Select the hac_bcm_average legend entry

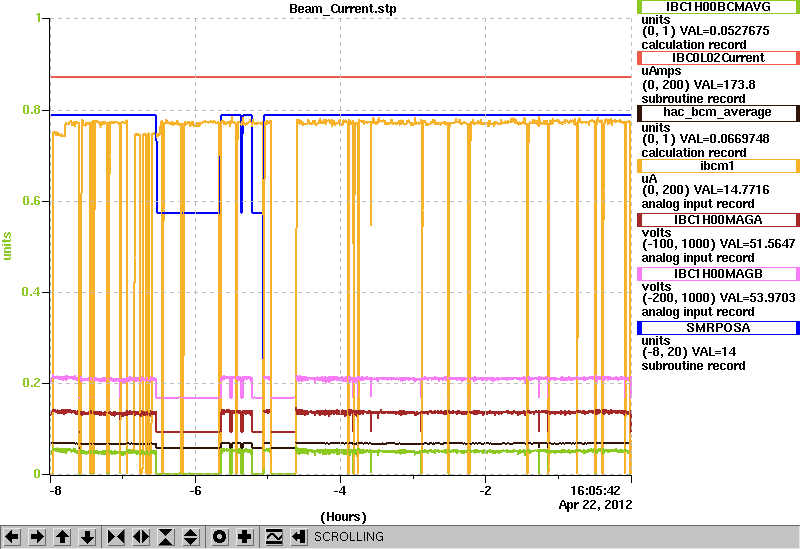[x=718, y=112]
